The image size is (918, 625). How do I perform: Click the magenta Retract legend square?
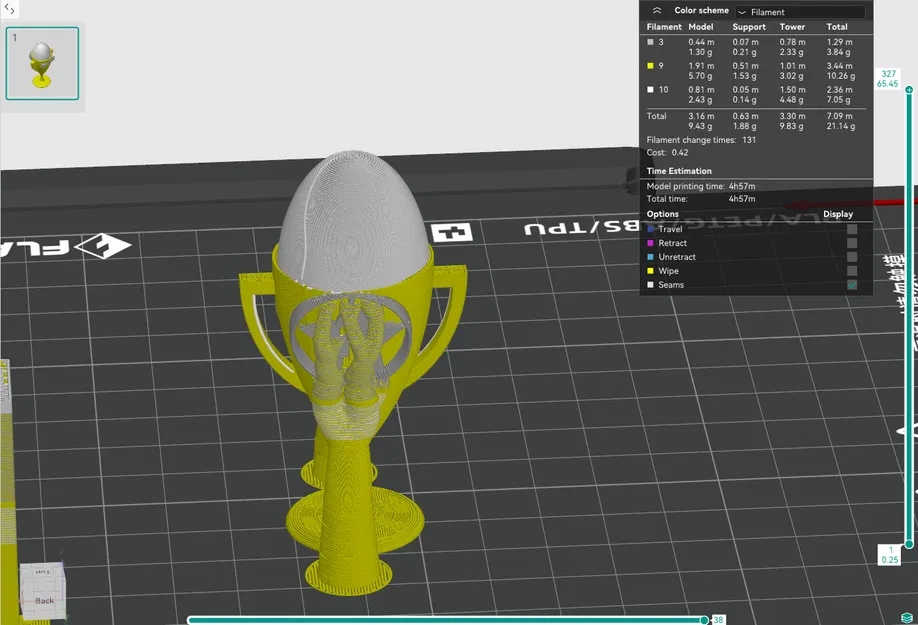(x=651, y=243)
